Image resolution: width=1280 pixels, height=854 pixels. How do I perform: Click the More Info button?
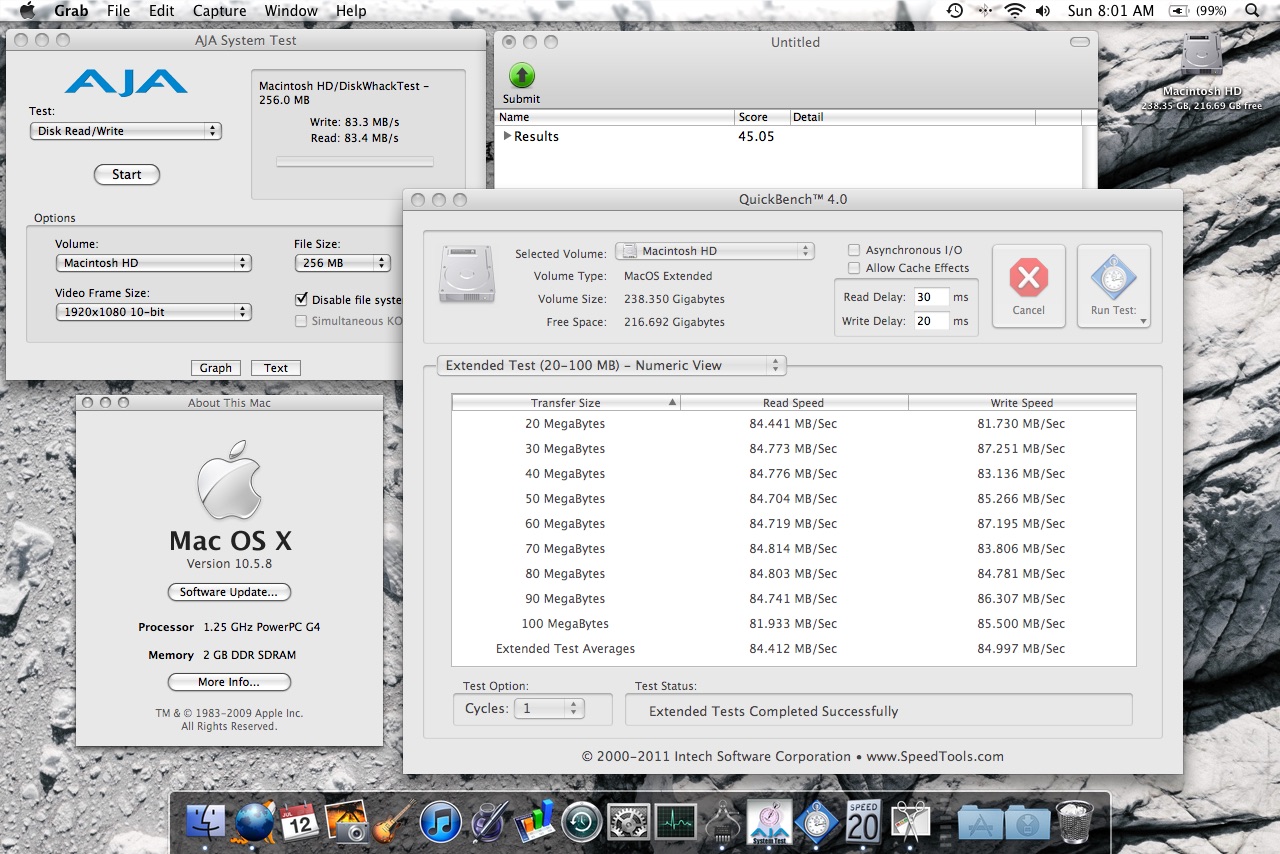point(229,682)
